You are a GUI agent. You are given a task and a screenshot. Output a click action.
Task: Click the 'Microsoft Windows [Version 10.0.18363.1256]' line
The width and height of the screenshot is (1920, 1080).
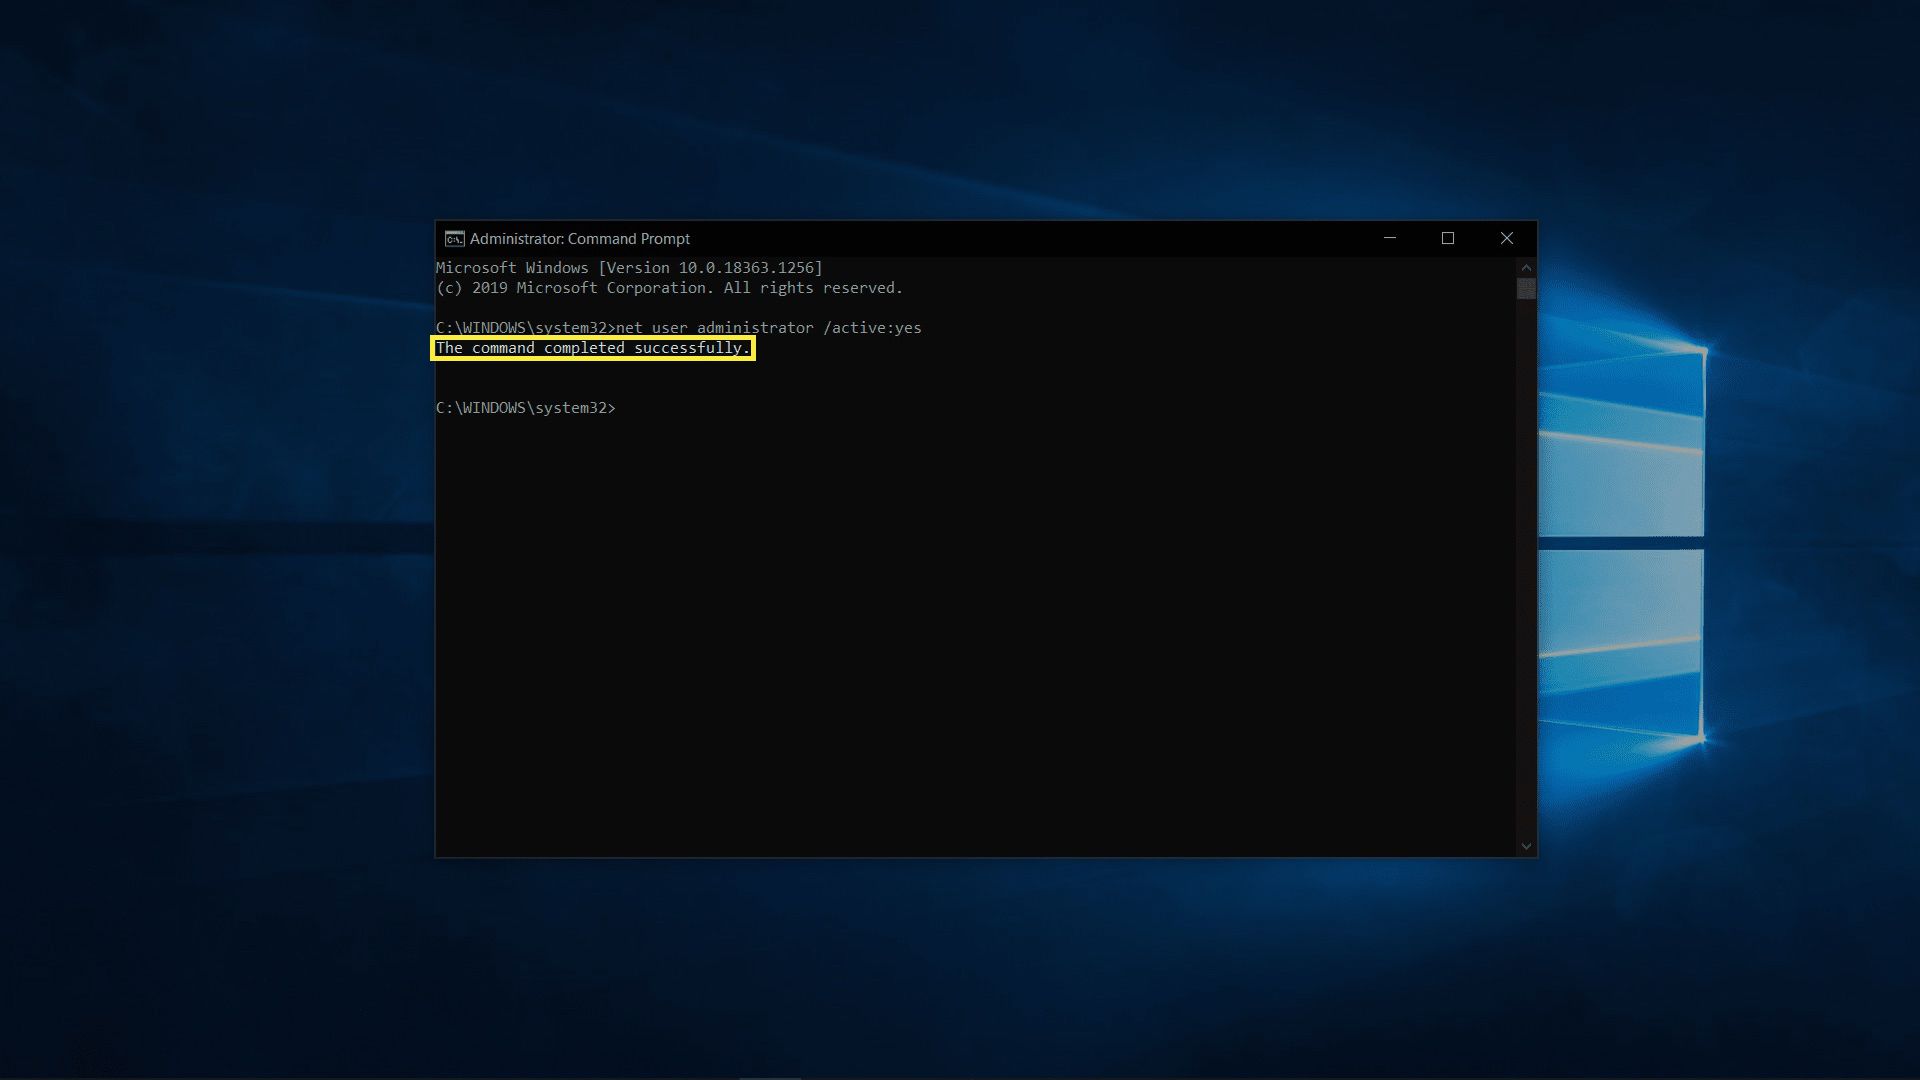[629, 268]
